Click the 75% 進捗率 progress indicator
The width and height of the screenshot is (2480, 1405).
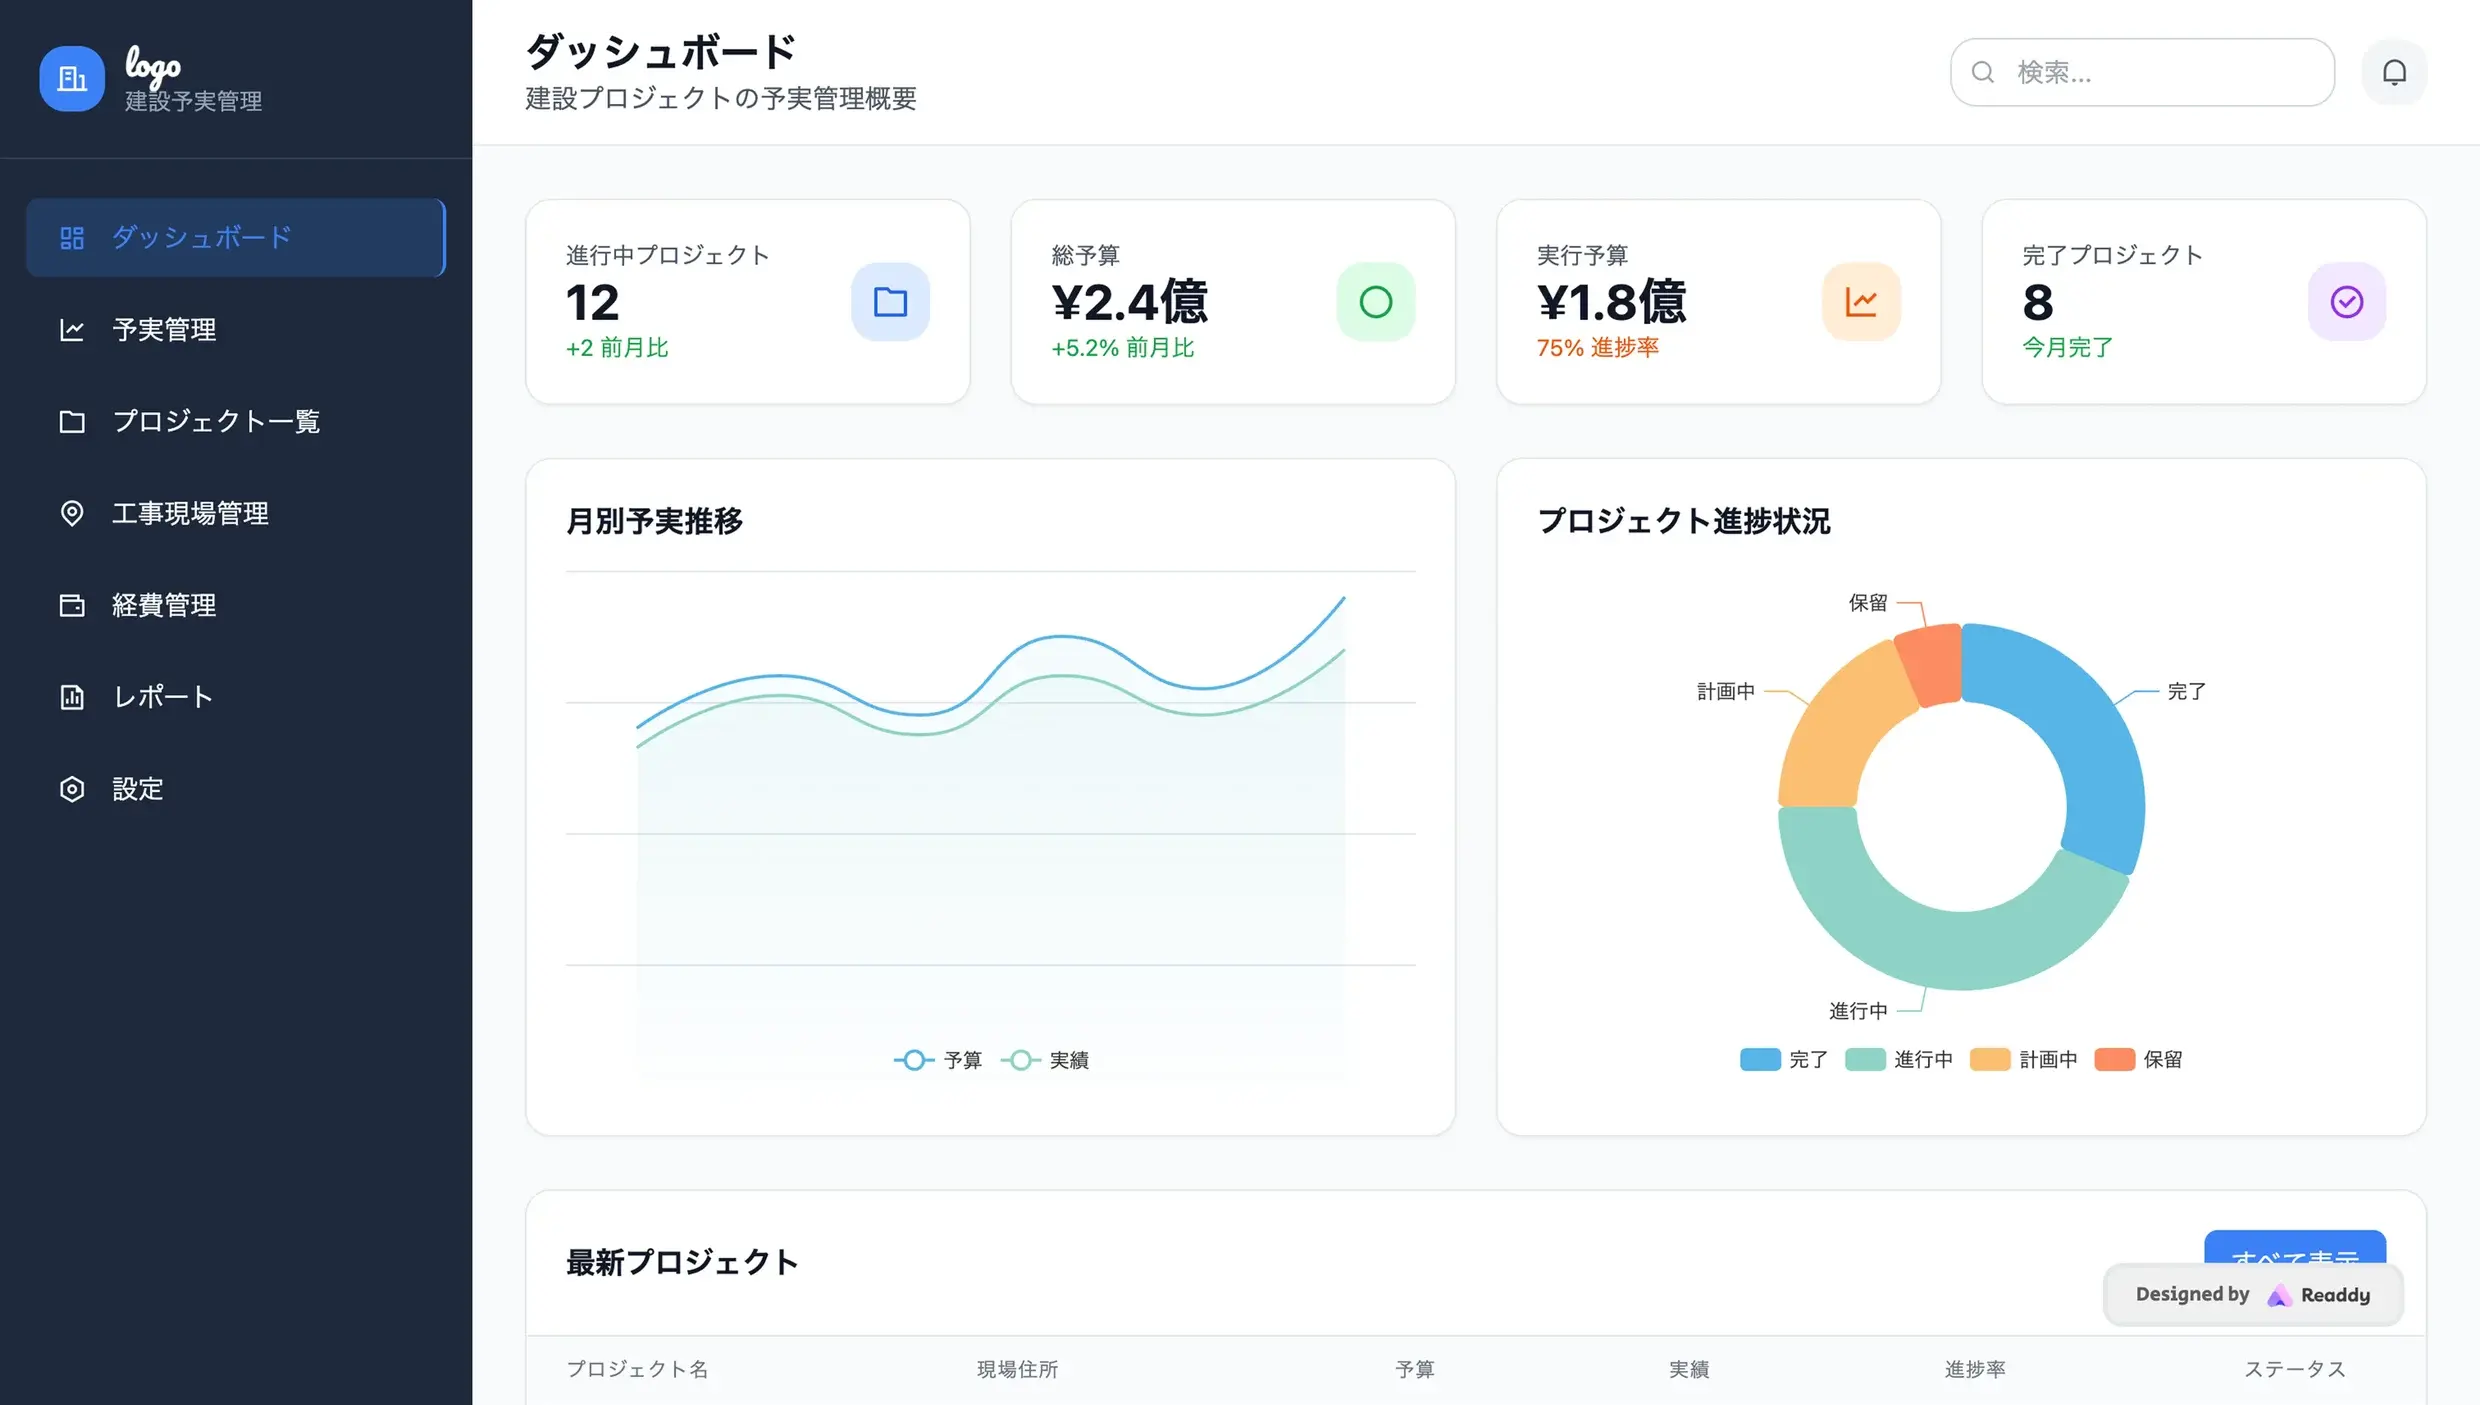click(1597, 348)
